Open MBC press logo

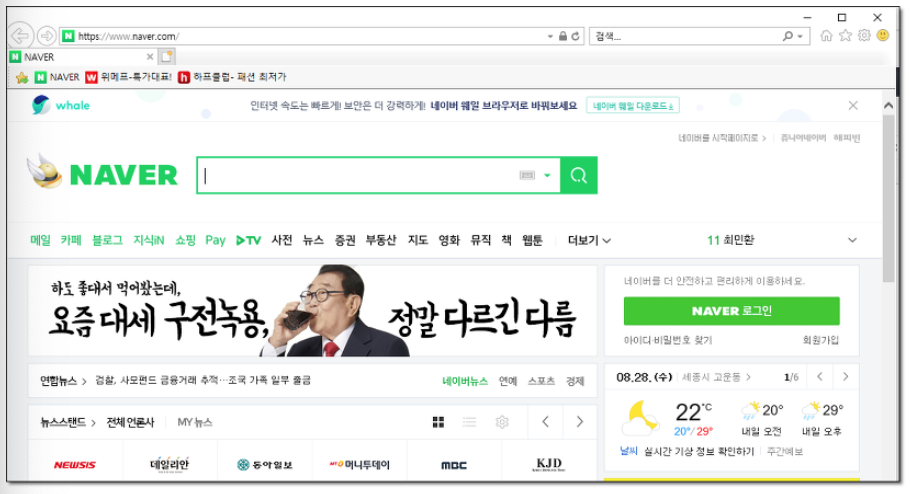[x=454, y=465]
